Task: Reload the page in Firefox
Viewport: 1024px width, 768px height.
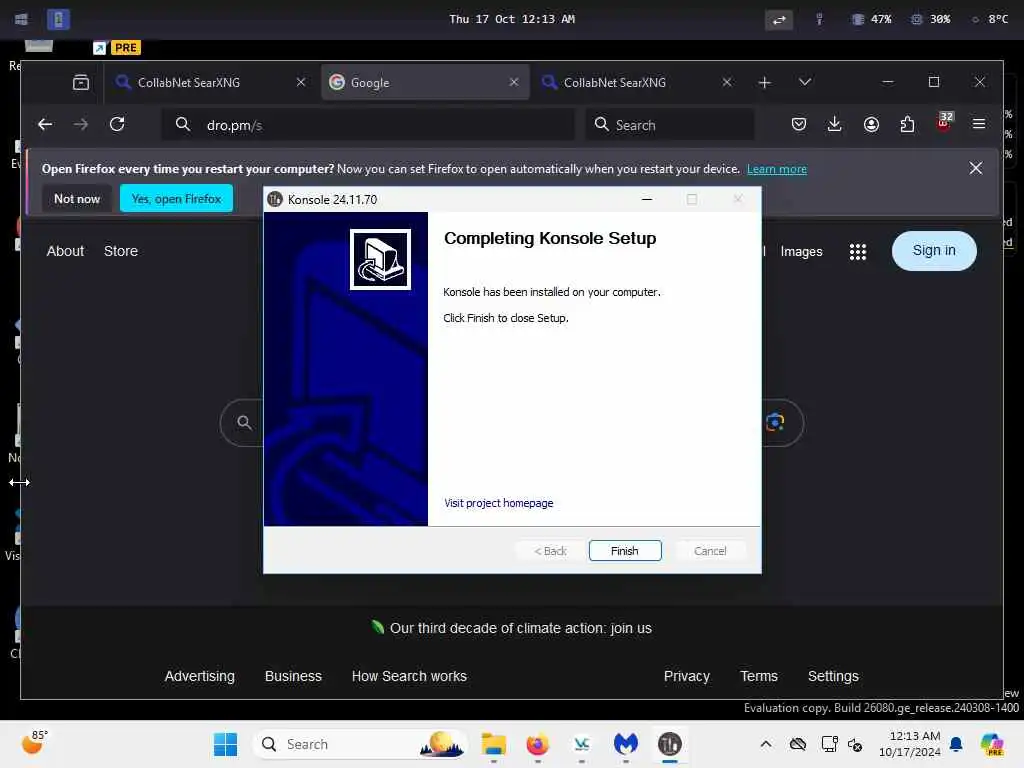Action: [117, 124]
